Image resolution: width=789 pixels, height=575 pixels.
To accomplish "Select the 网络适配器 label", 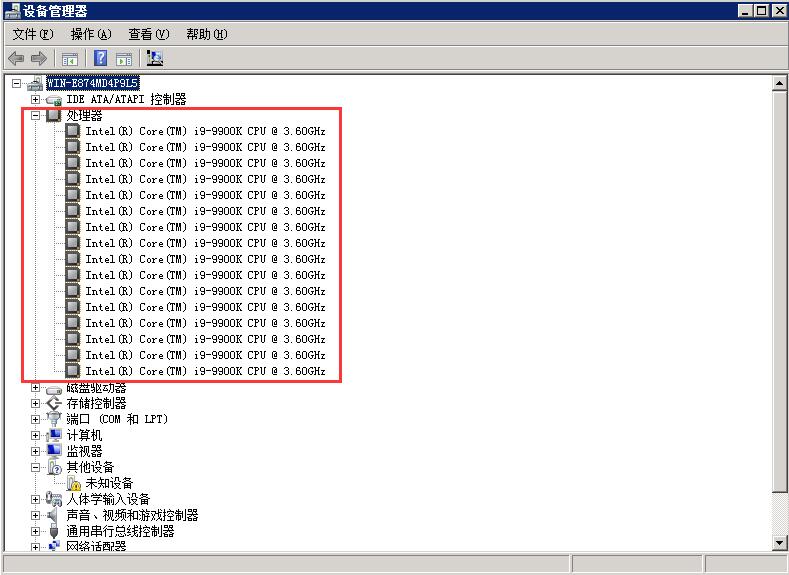I will click(96, 546).
